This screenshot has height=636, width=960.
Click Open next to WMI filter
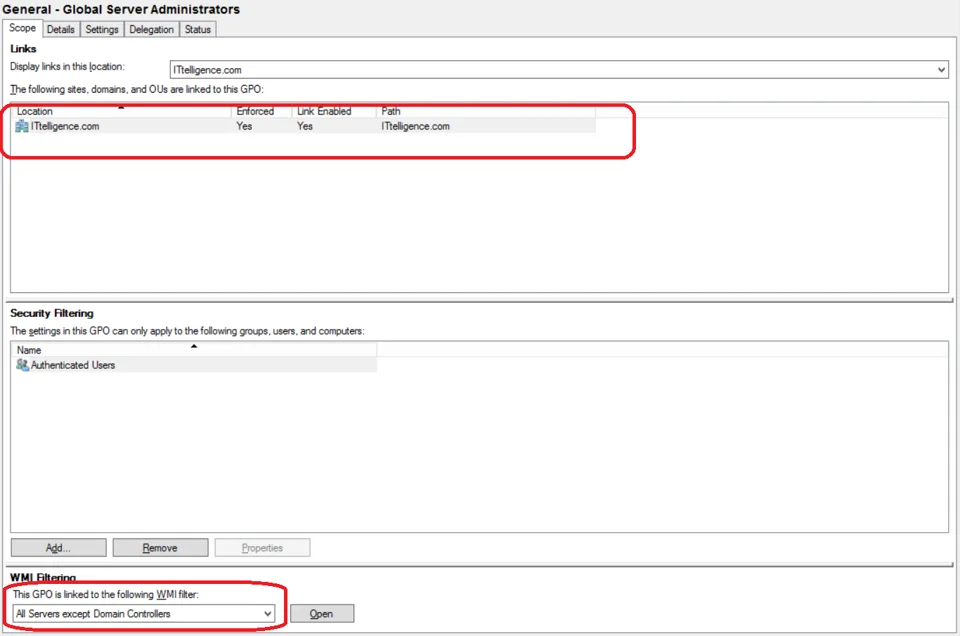322,613
